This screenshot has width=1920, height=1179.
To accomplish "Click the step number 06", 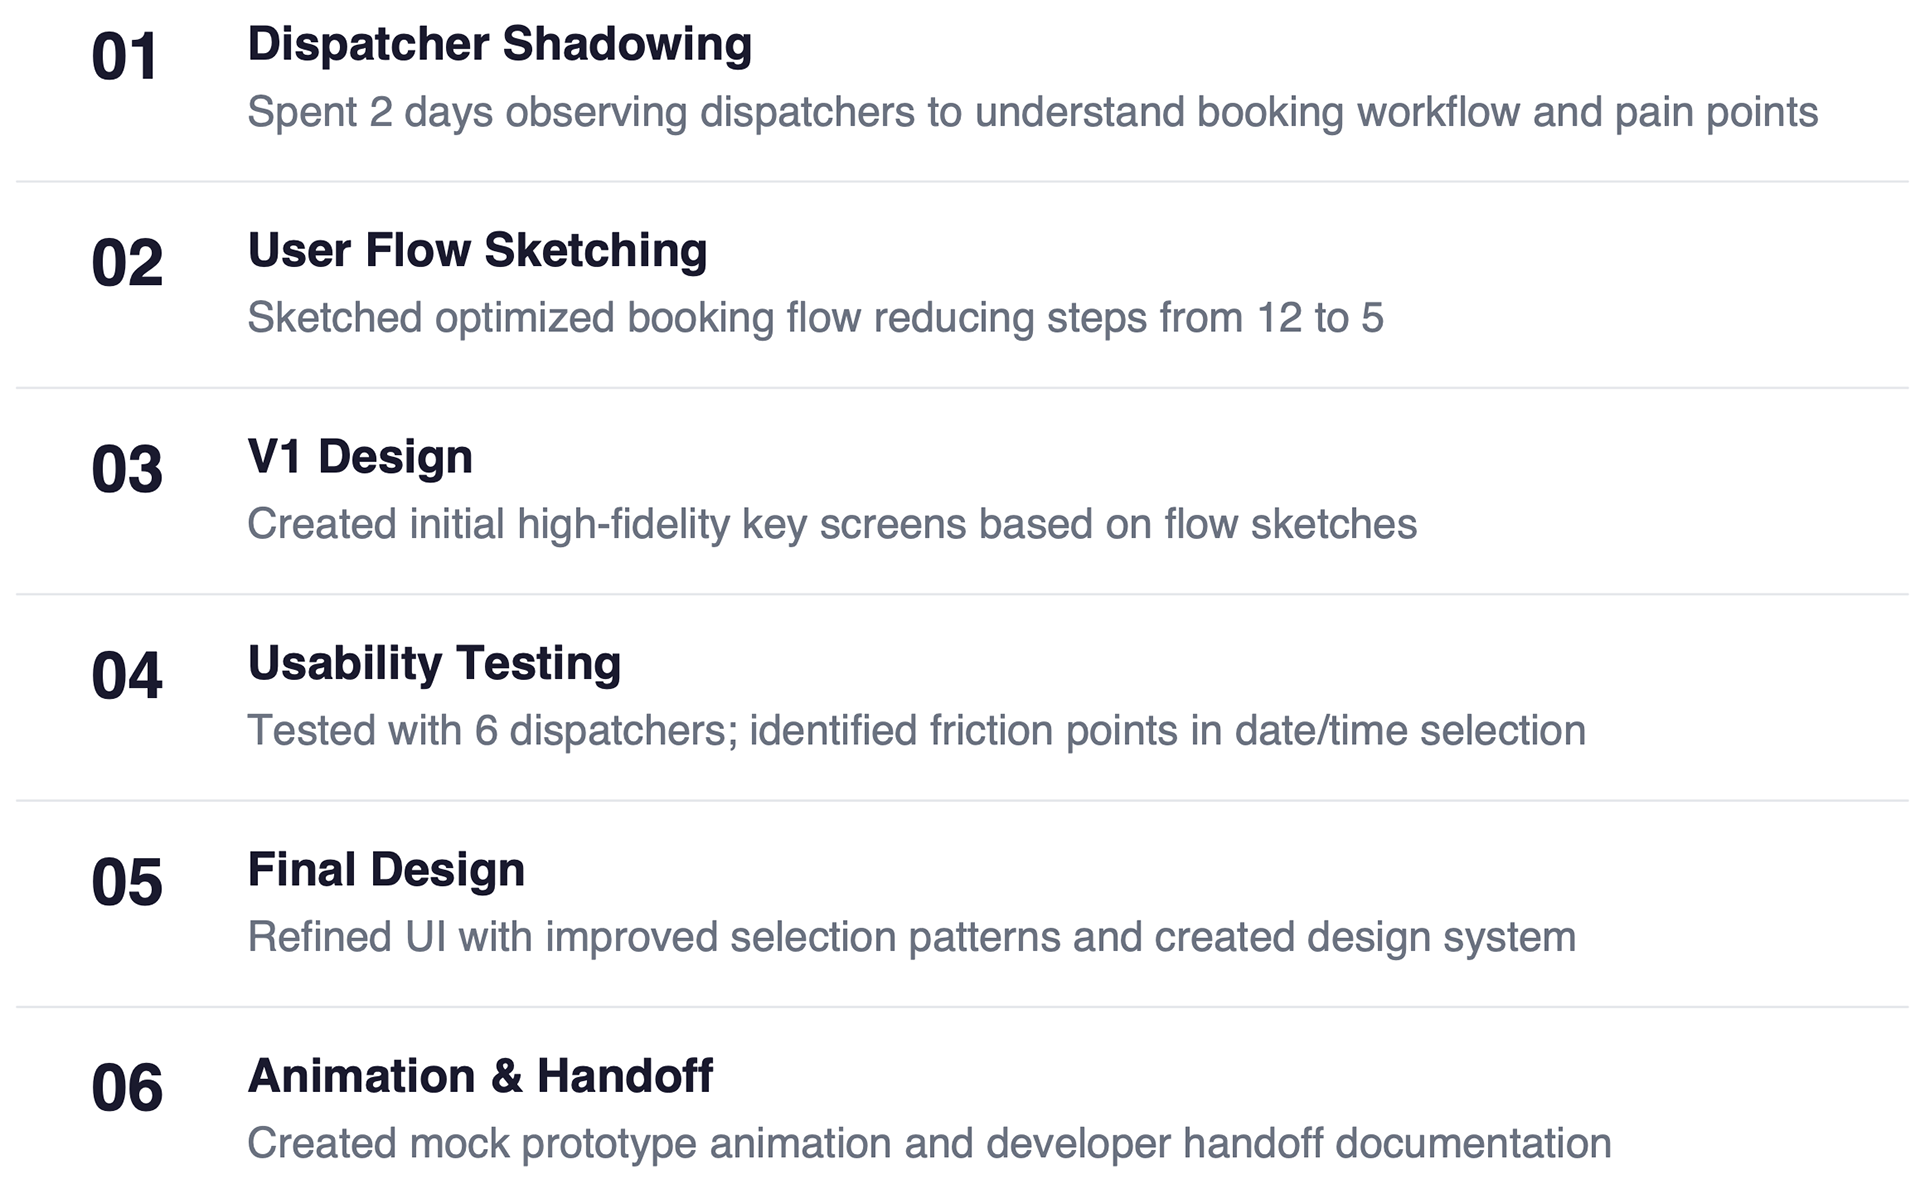I will click(x=127, y=1089).
